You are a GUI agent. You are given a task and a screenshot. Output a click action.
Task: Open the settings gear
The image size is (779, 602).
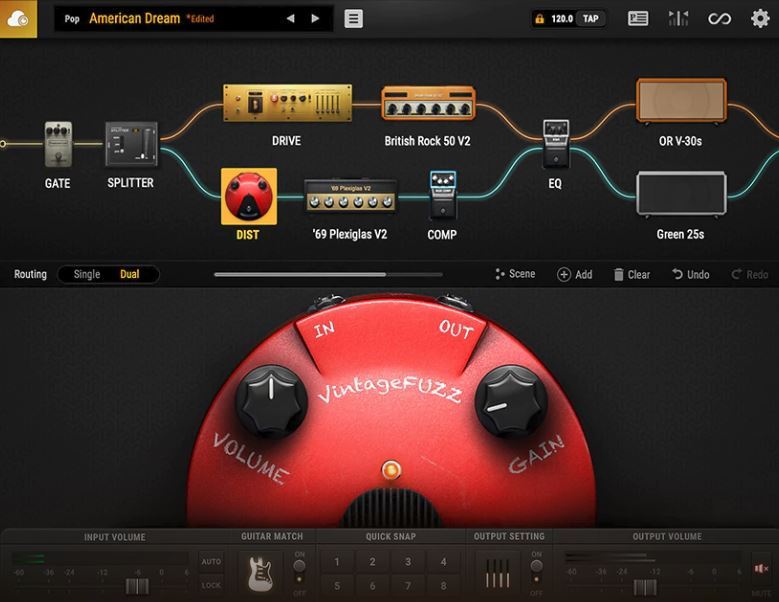pos(760,19)
